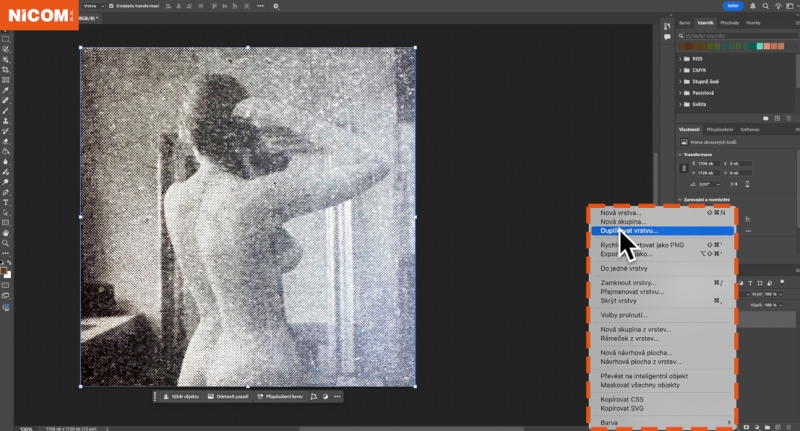Choose 'Převést na inteligentní objekt' menu entry

(x=645, y=375)
